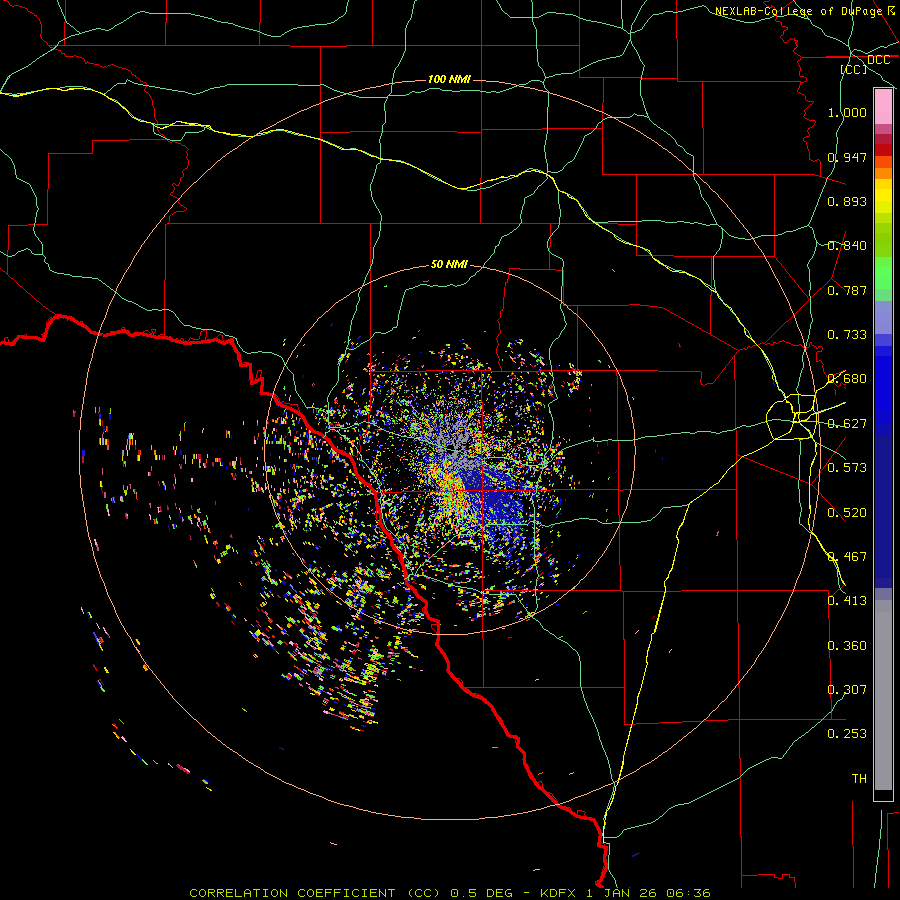The width and height of the screenshot is (900, 900).
Task: Click the 0.520 color scale value
Action: [x=847, y=513]
